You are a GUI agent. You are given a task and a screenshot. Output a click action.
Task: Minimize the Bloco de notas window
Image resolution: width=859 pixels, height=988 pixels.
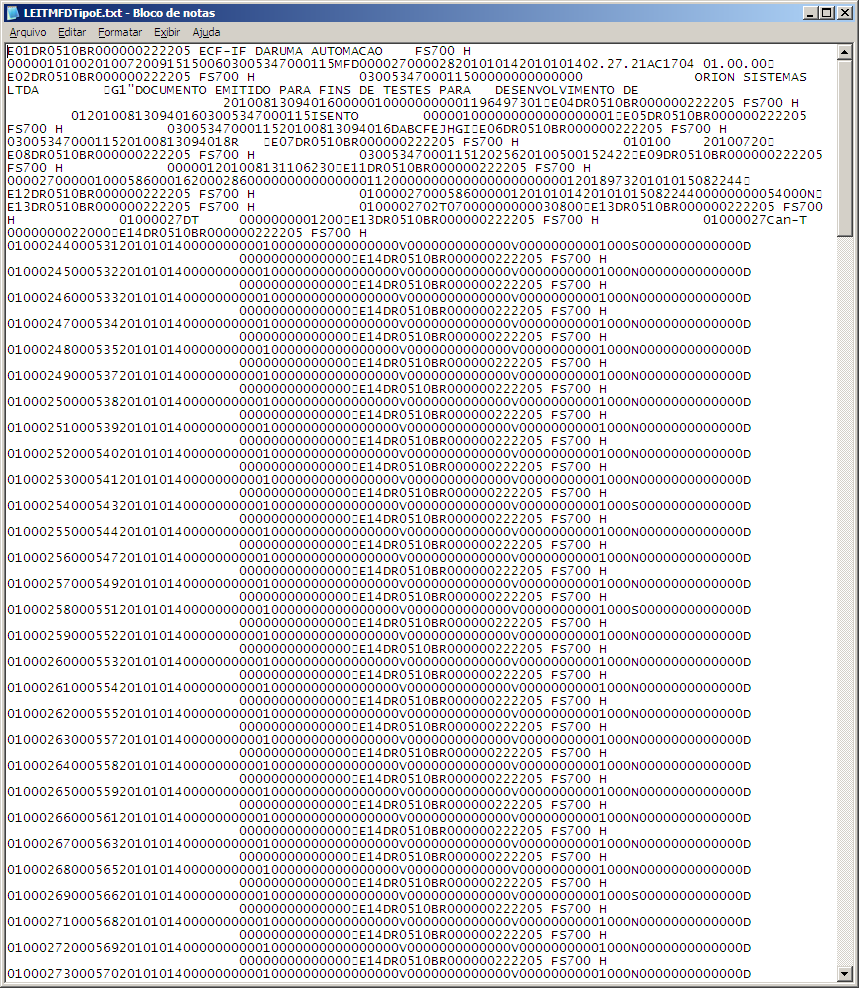[x=809, y=13]
